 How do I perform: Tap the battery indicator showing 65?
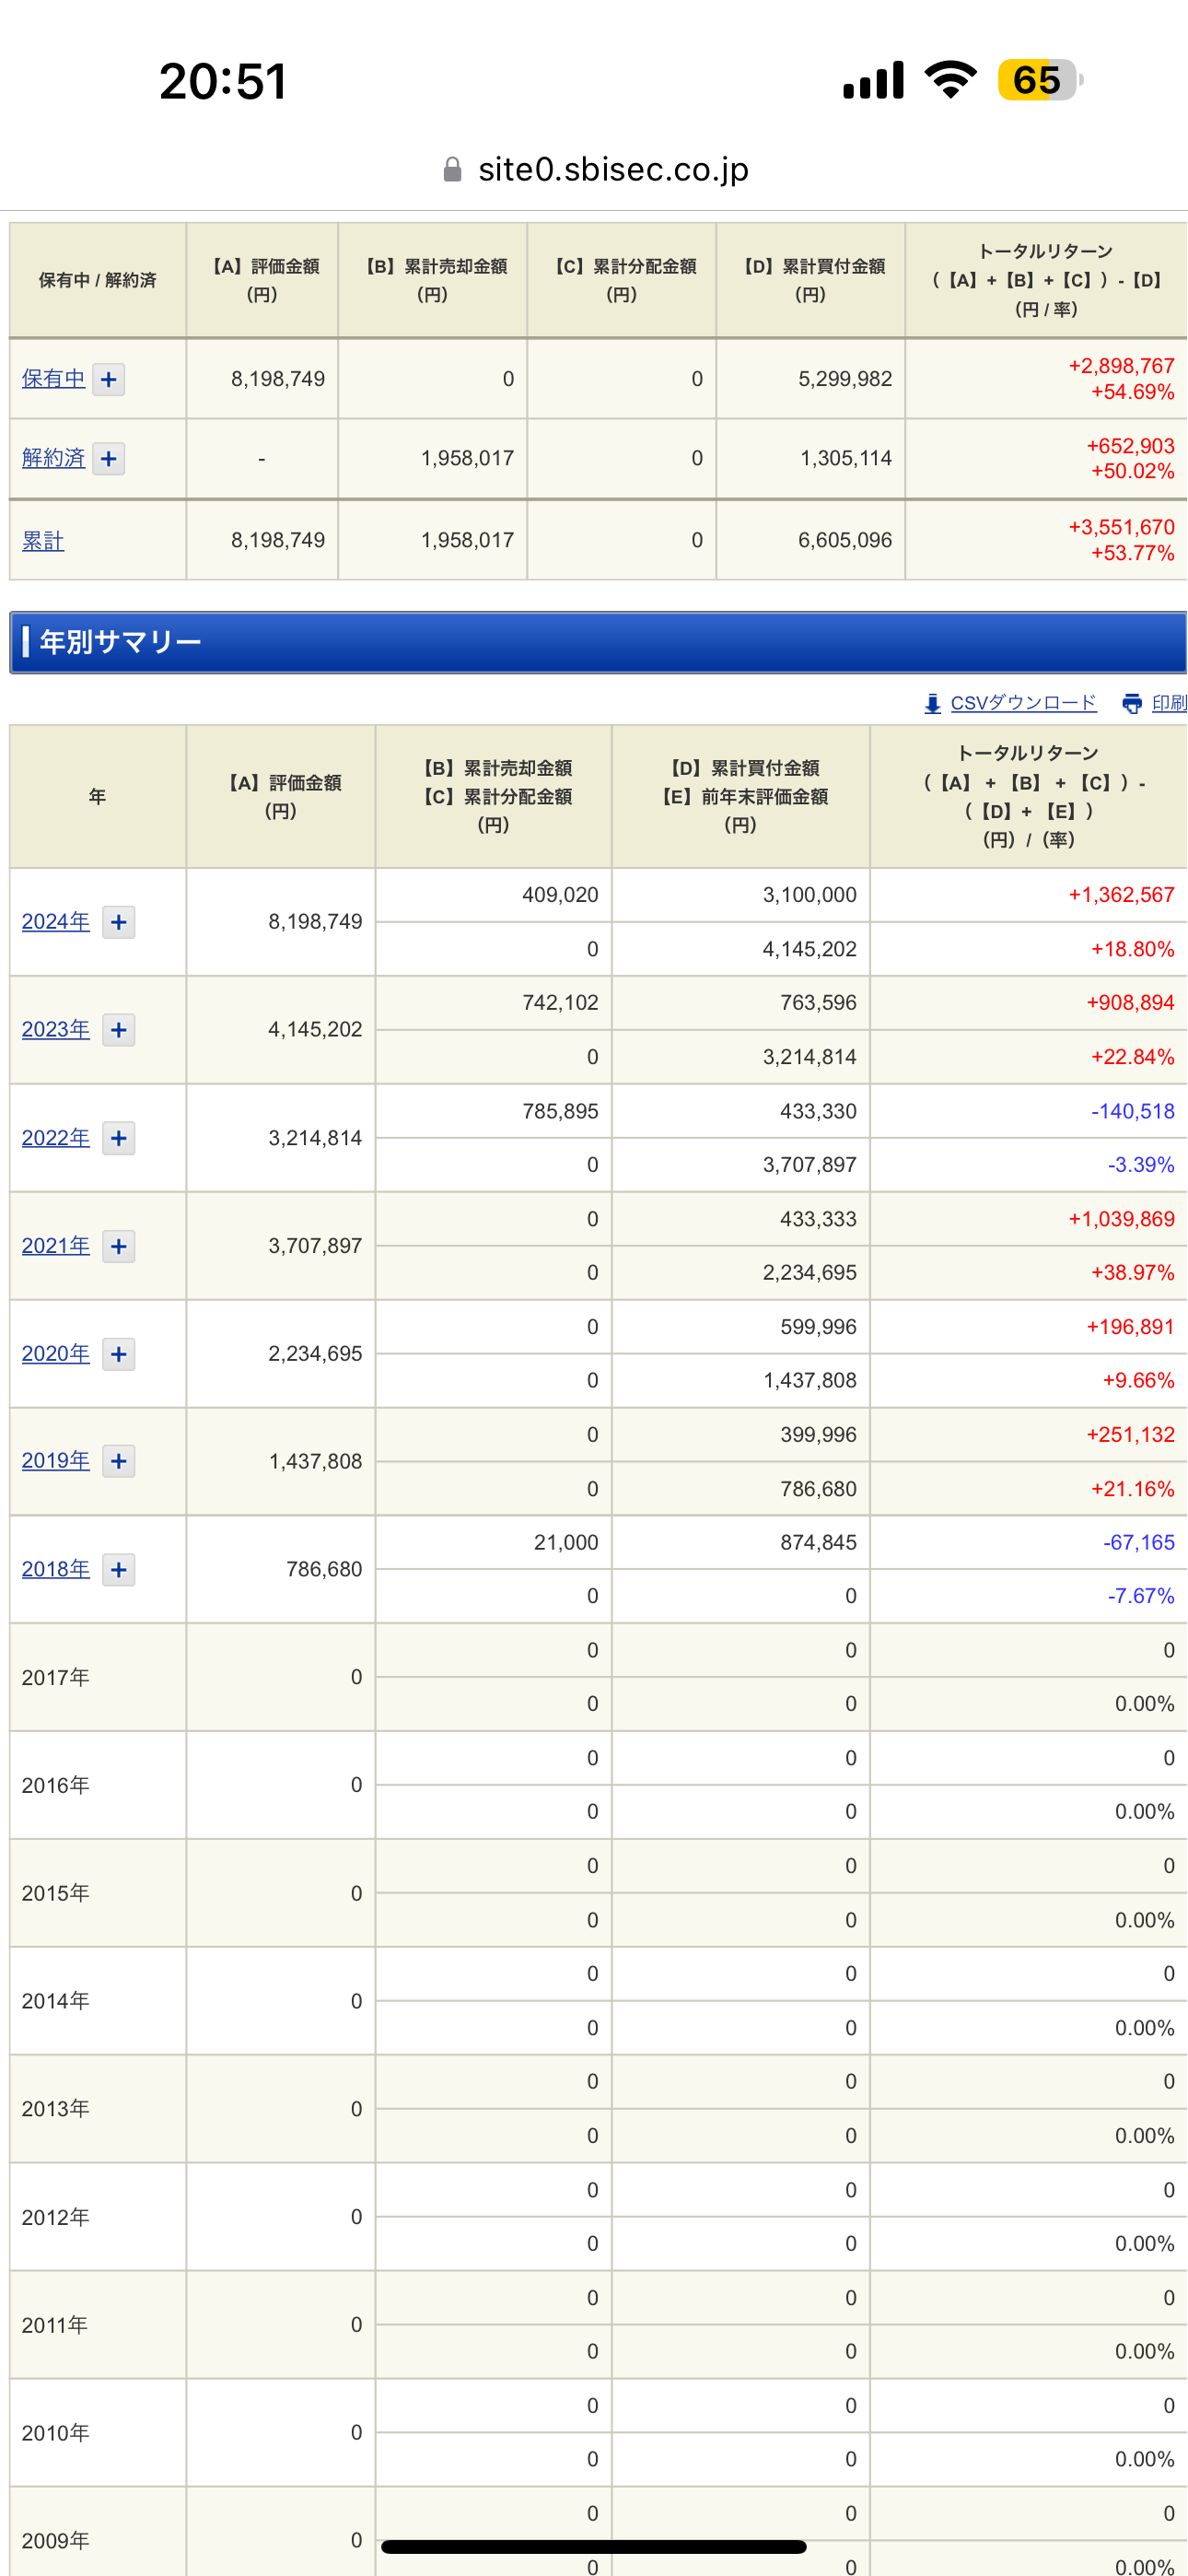point(1040,80)
